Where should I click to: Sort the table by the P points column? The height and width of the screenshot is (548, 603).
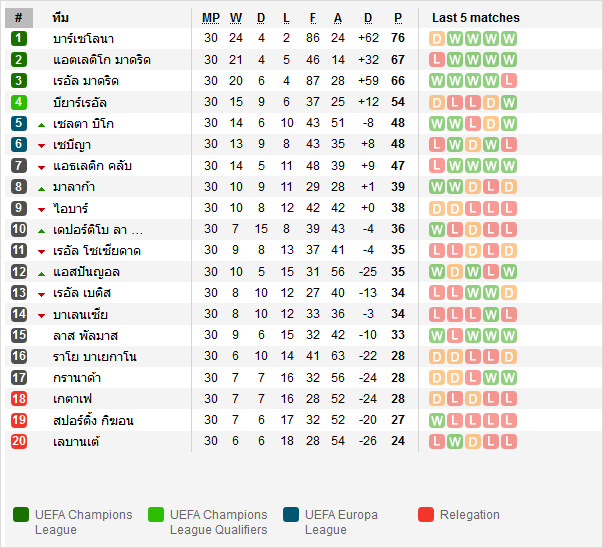point(398,18)
